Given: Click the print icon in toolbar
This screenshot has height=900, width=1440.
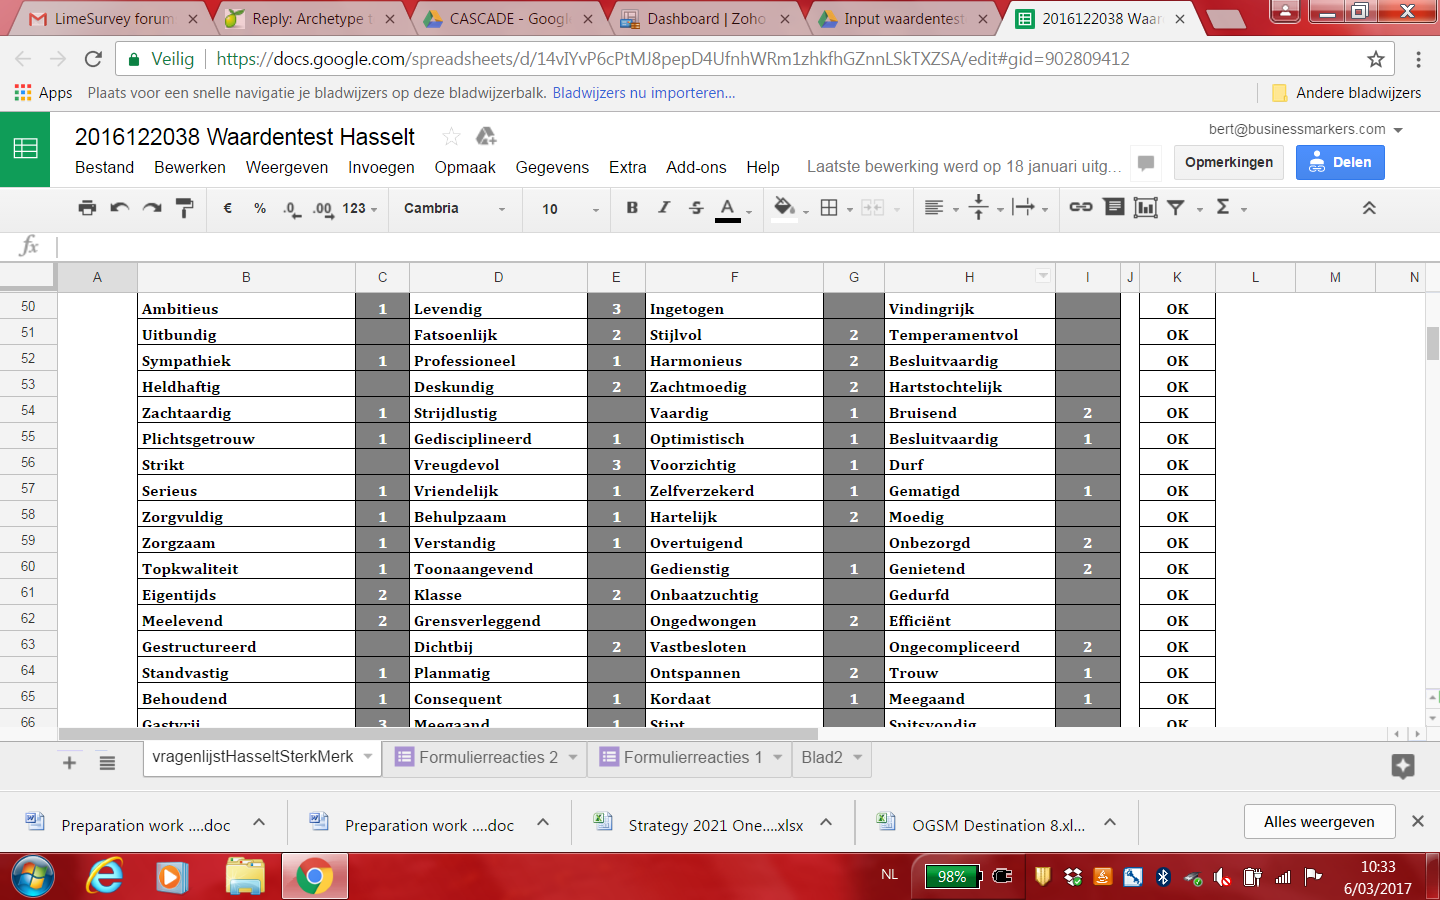Looking at the screenshot, I should 87,208.
